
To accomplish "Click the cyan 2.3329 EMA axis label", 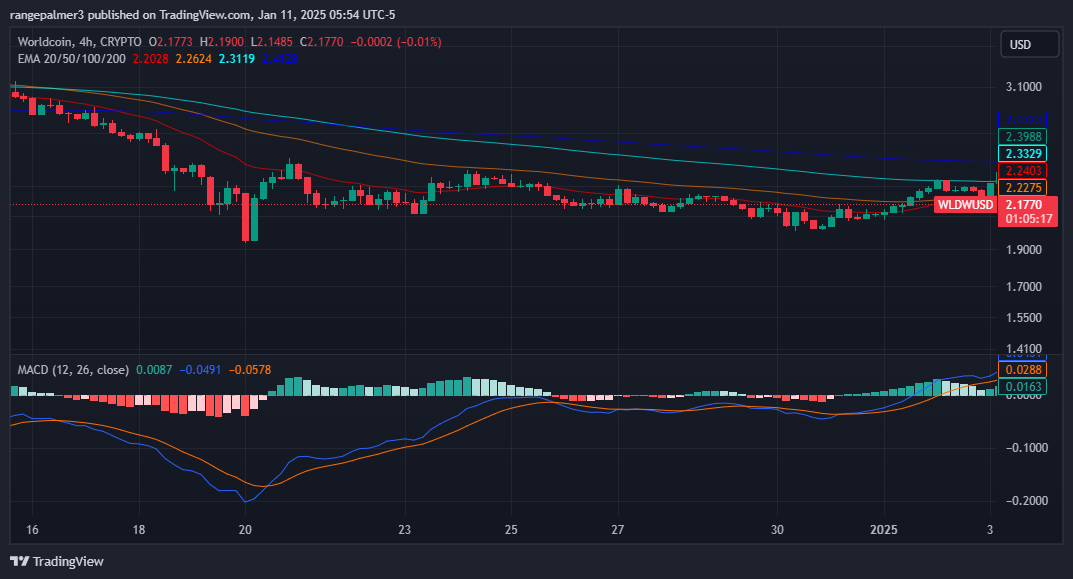I will (x=1026, y=154).
